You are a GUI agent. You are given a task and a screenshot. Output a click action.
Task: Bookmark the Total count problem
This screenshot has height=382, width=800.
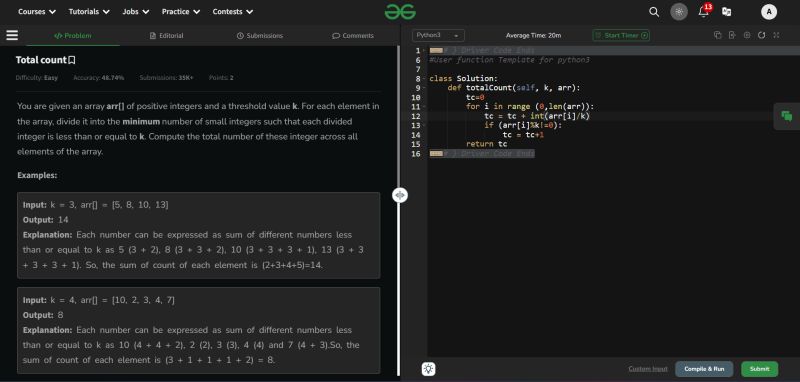72,60
